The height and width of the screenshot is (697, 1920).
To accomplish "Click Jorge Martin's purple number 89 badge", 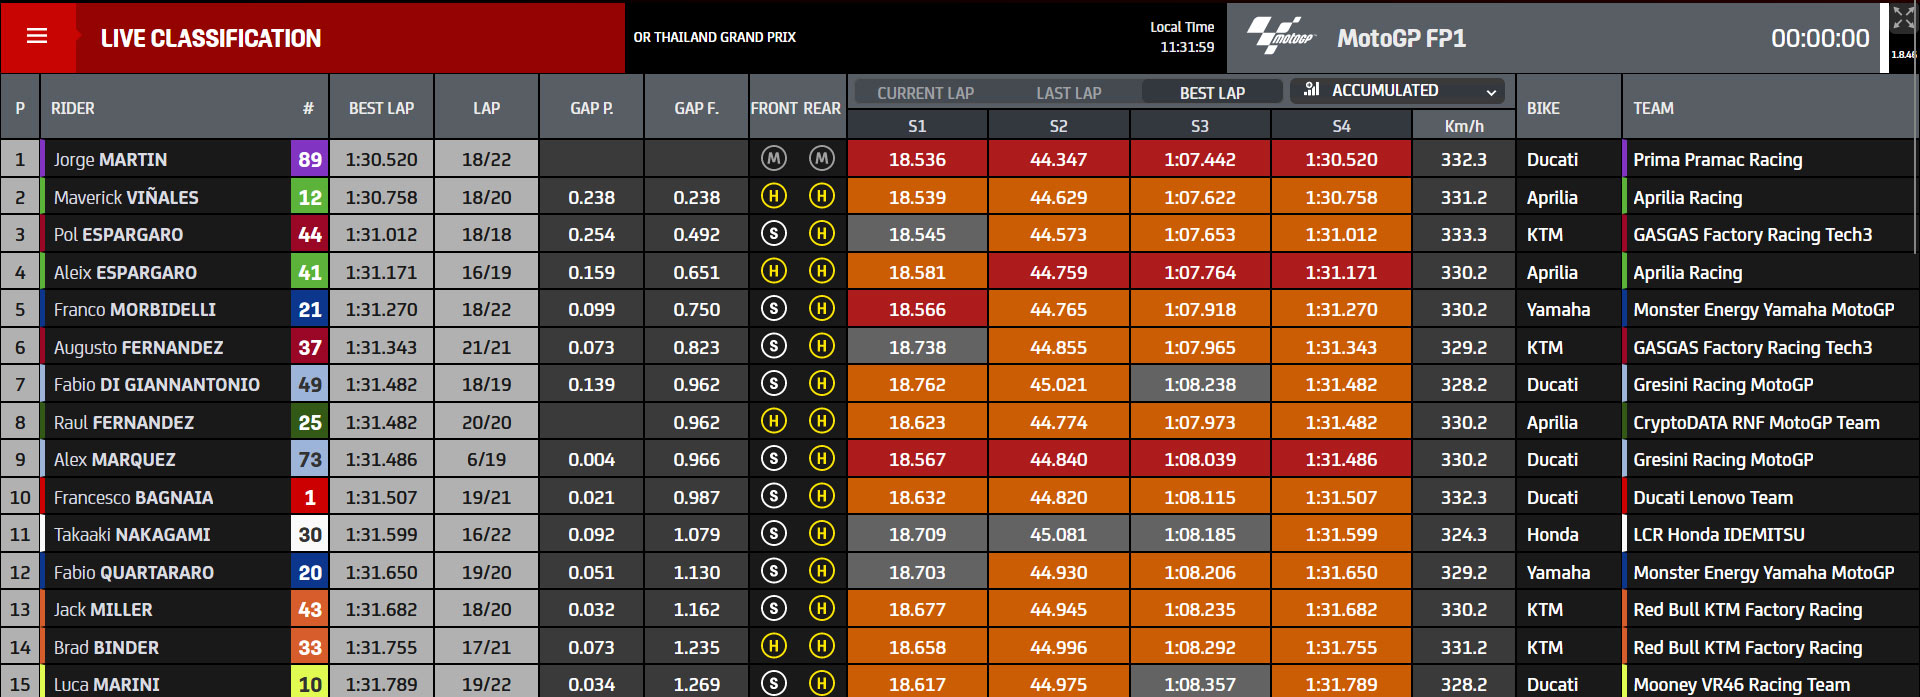I will point(309,159).
